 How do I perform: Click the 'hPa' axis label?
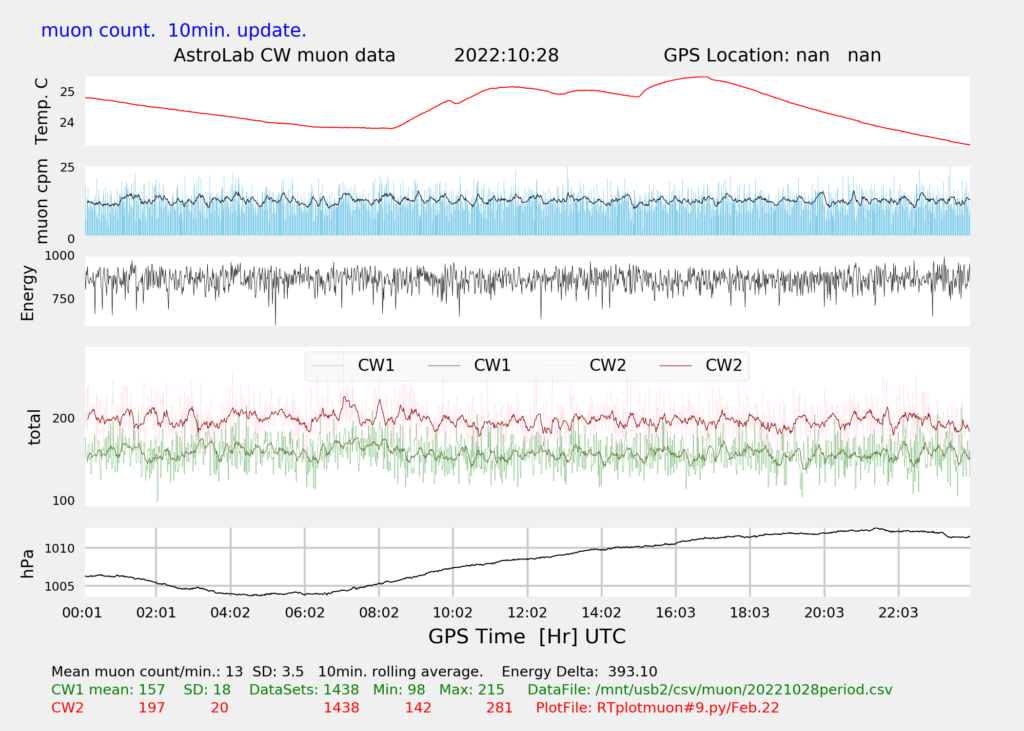[x=27, y=563]
